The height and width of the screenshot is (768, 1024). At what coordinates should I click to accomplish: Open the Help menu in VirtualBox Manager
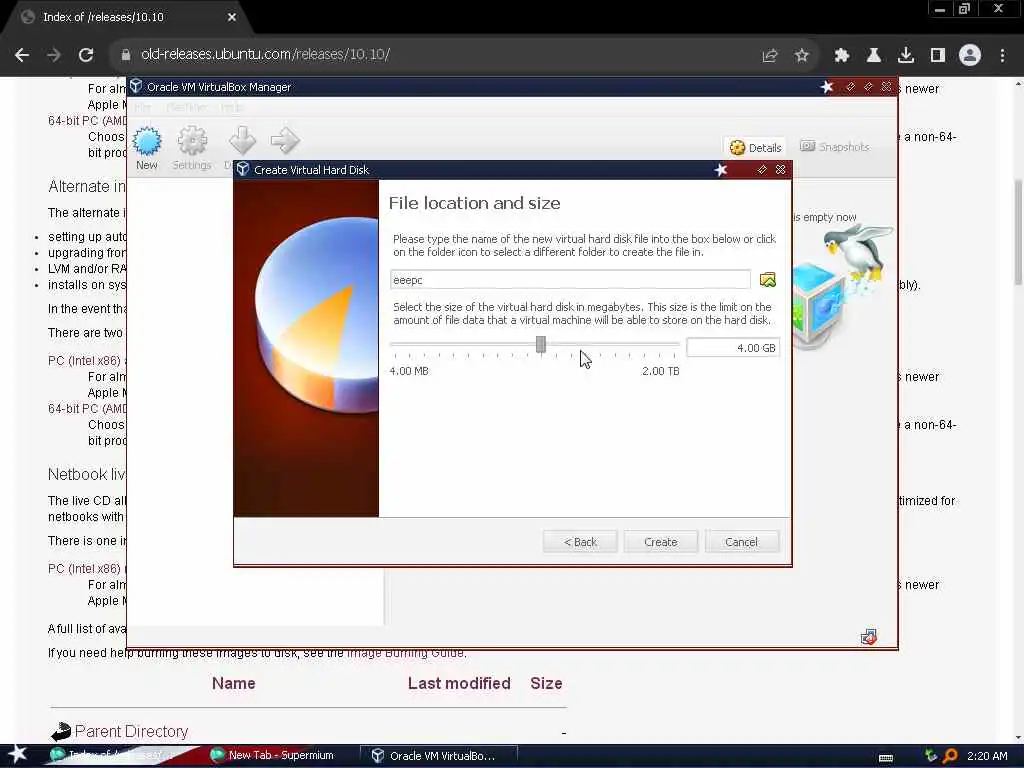point(231,107)
